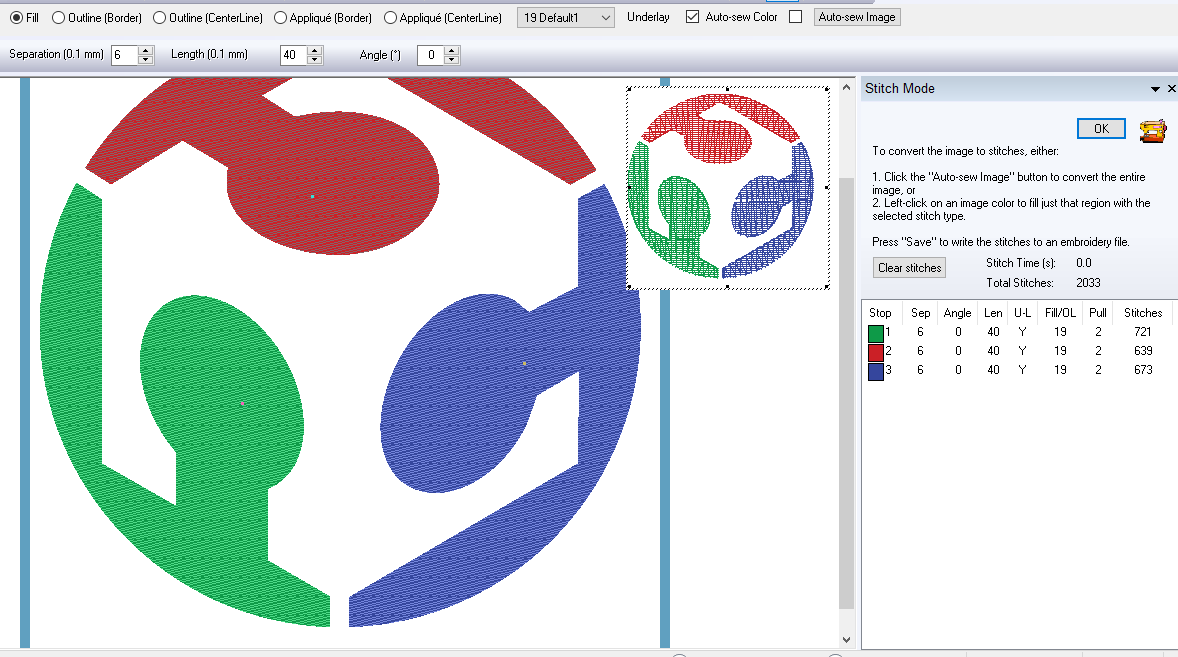This screenshot has height=657, width=1178.
Task: Click the Stop column header
Action: click(x=880, y=313)
